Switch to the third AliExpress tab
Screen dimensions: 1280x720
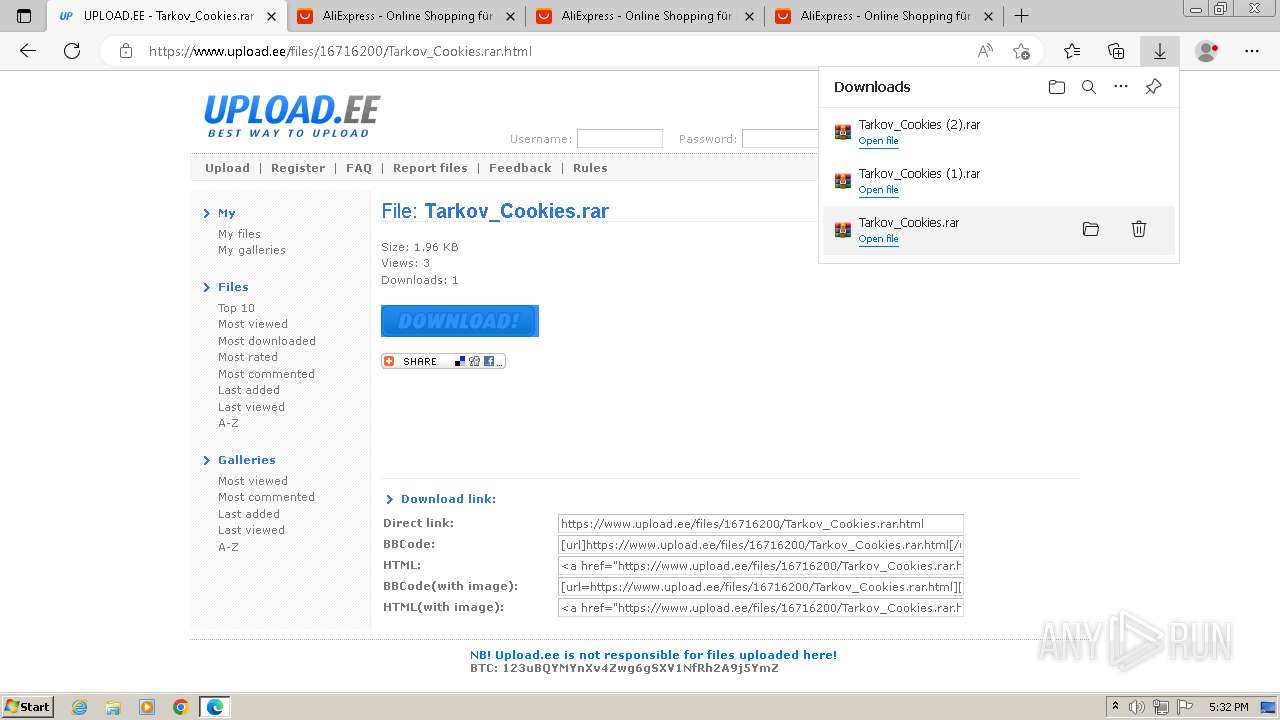point(885,16)
